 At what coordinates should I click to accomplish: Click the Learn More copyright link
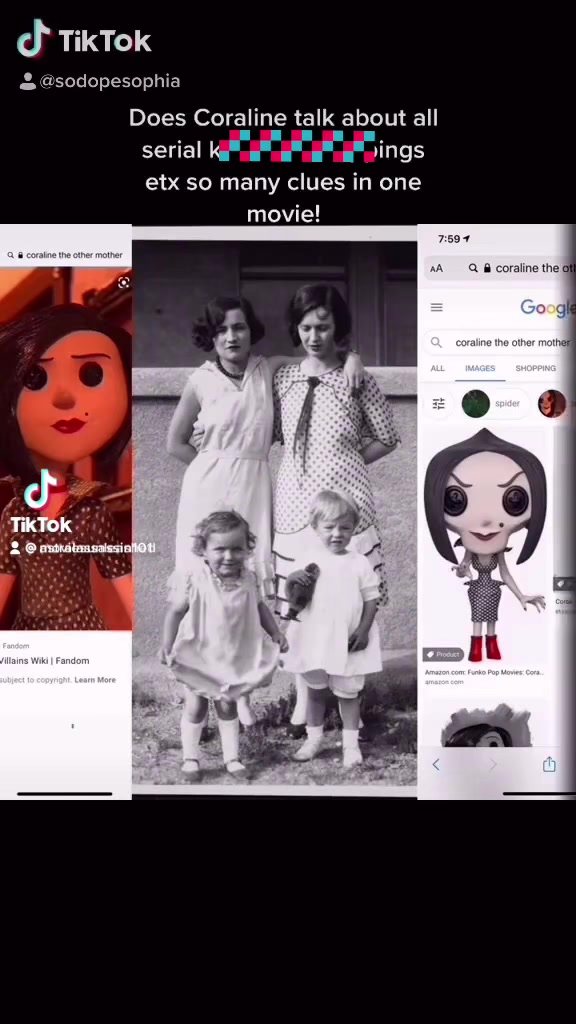95,680
